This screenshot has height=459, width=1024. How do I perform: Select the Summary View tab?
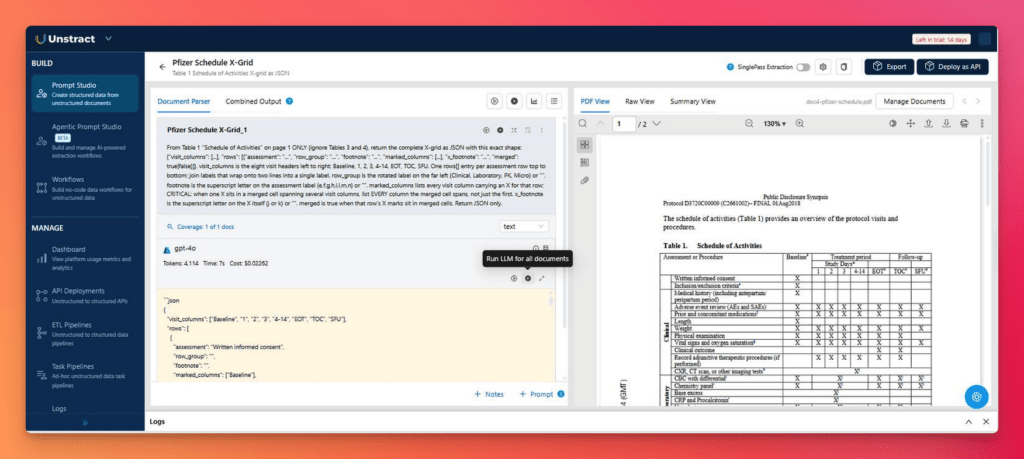pyautogui.click(x=693, y=101)
